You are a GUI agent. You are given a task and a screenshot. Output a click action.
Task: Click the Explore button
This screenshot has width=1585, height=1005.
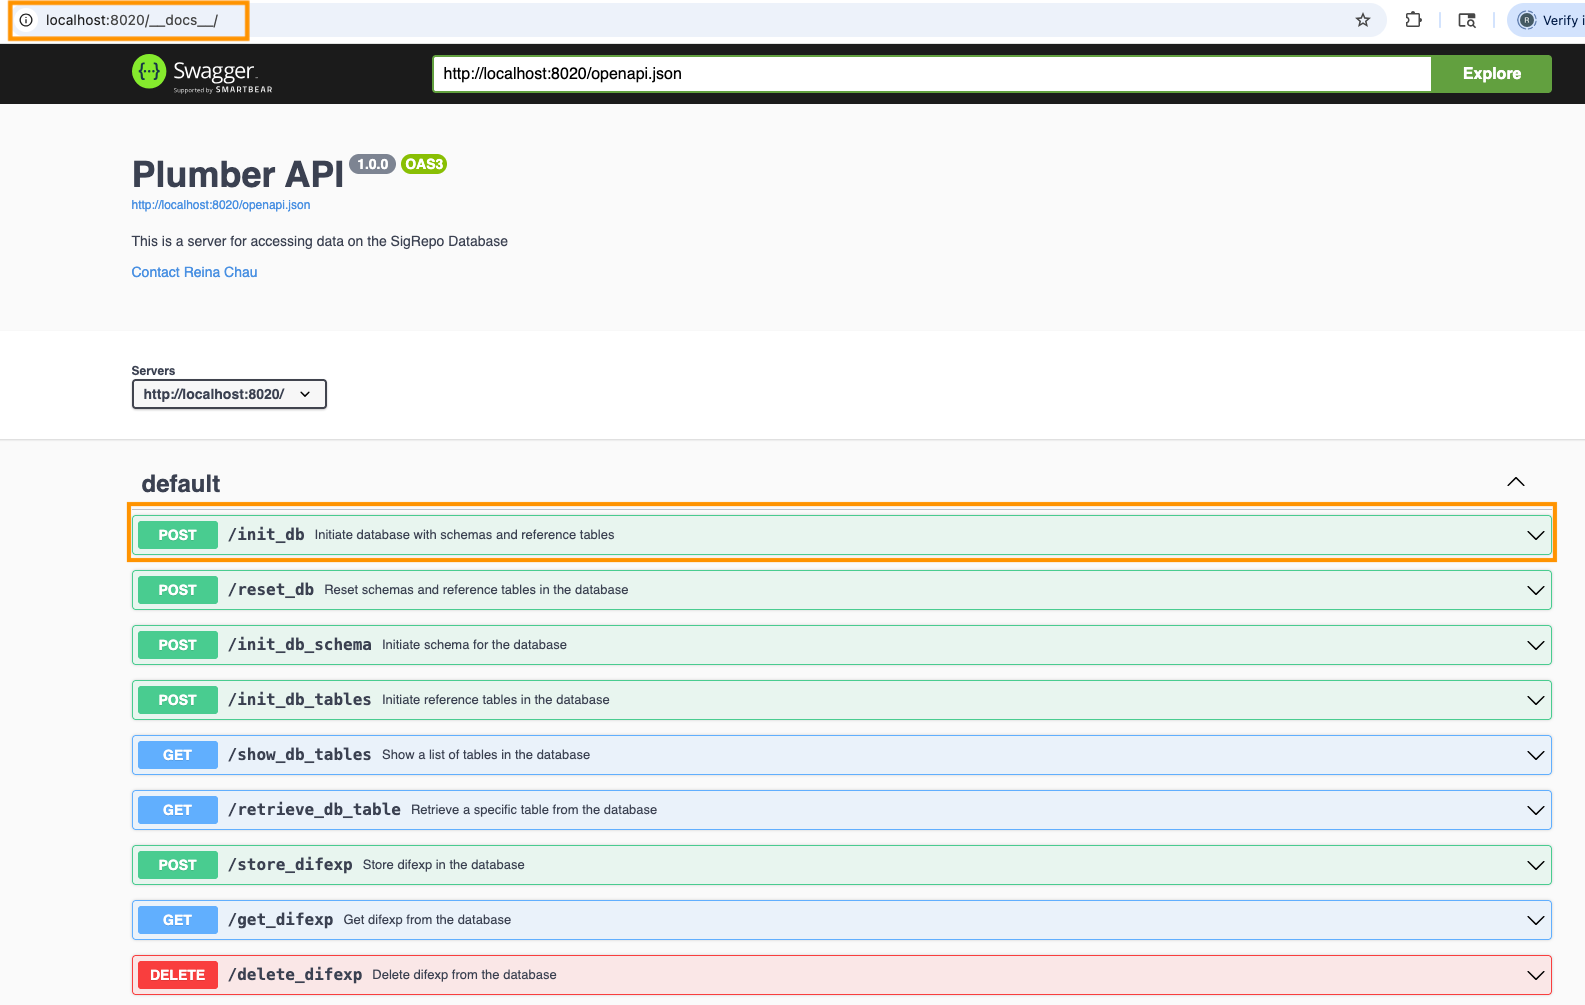(1491, 74)
